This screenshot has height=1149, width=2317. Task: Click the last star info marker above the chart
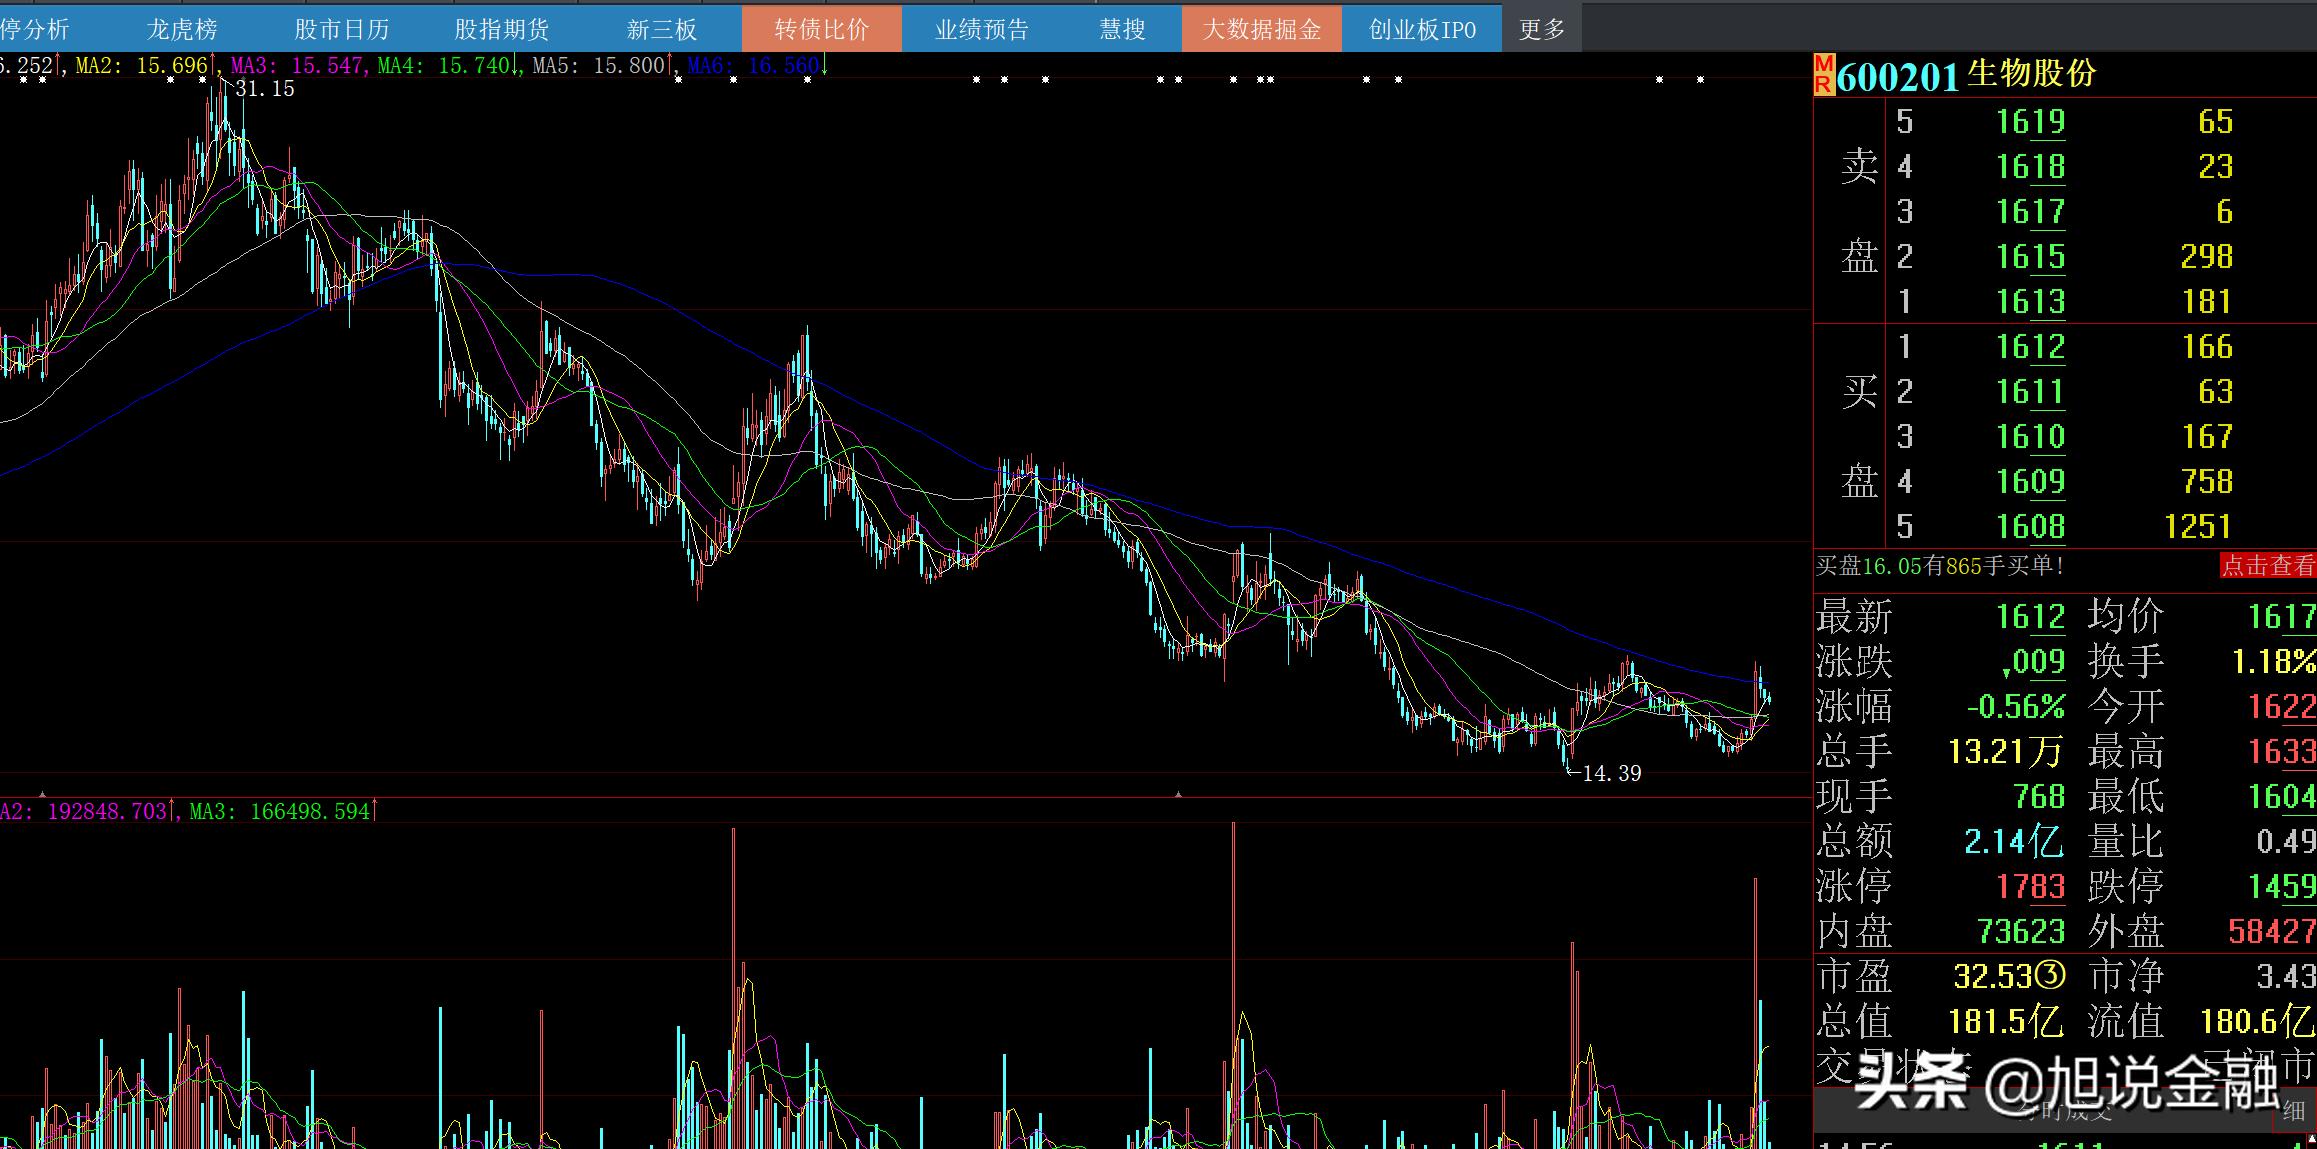pos(1700,80)
